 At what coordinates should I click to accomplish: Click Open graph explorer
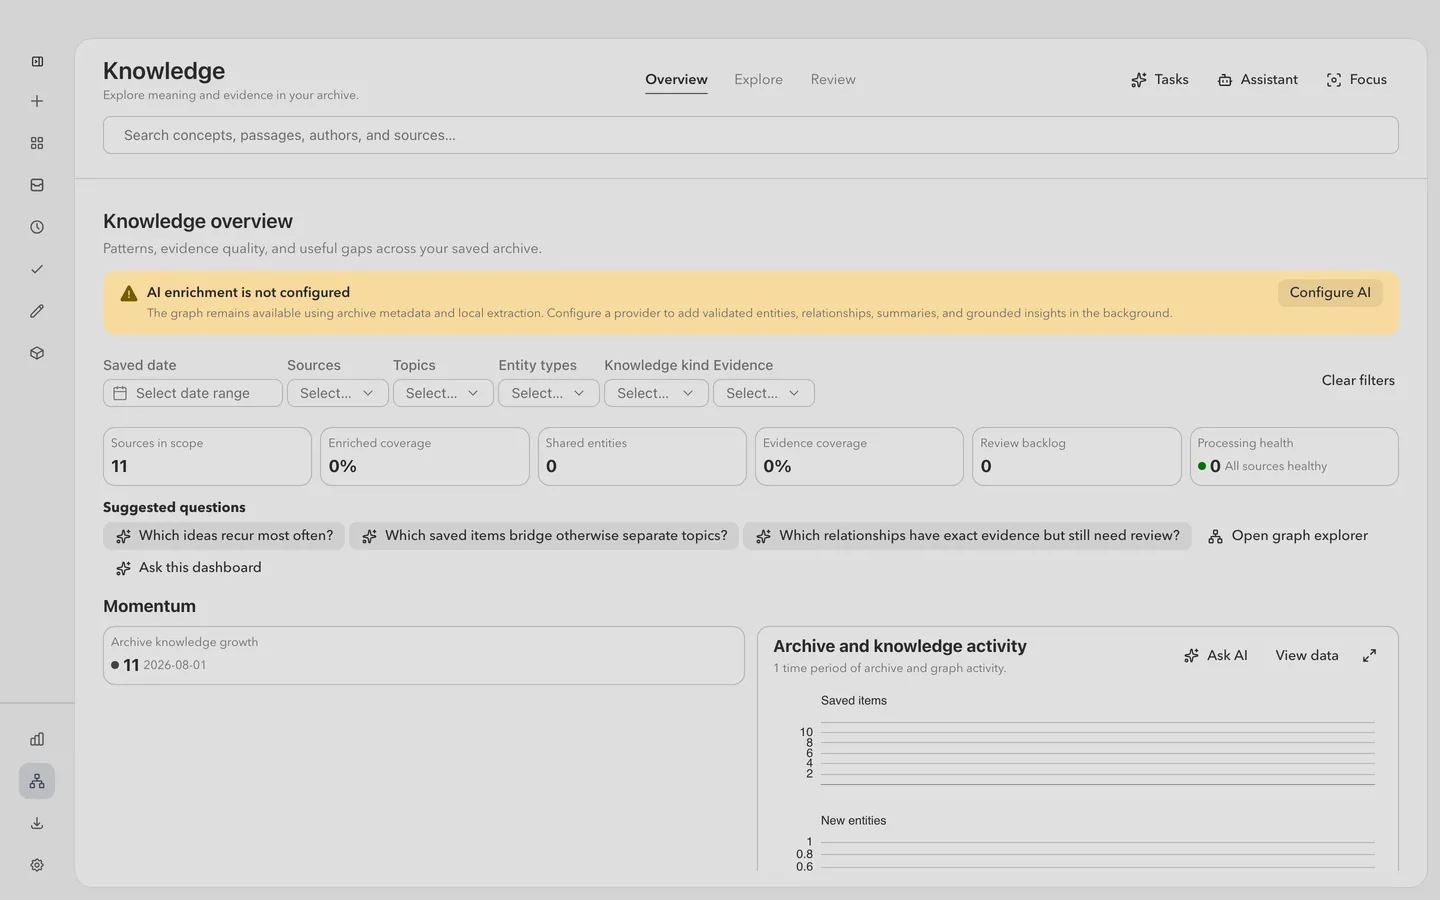click(x=1287, y=536)
